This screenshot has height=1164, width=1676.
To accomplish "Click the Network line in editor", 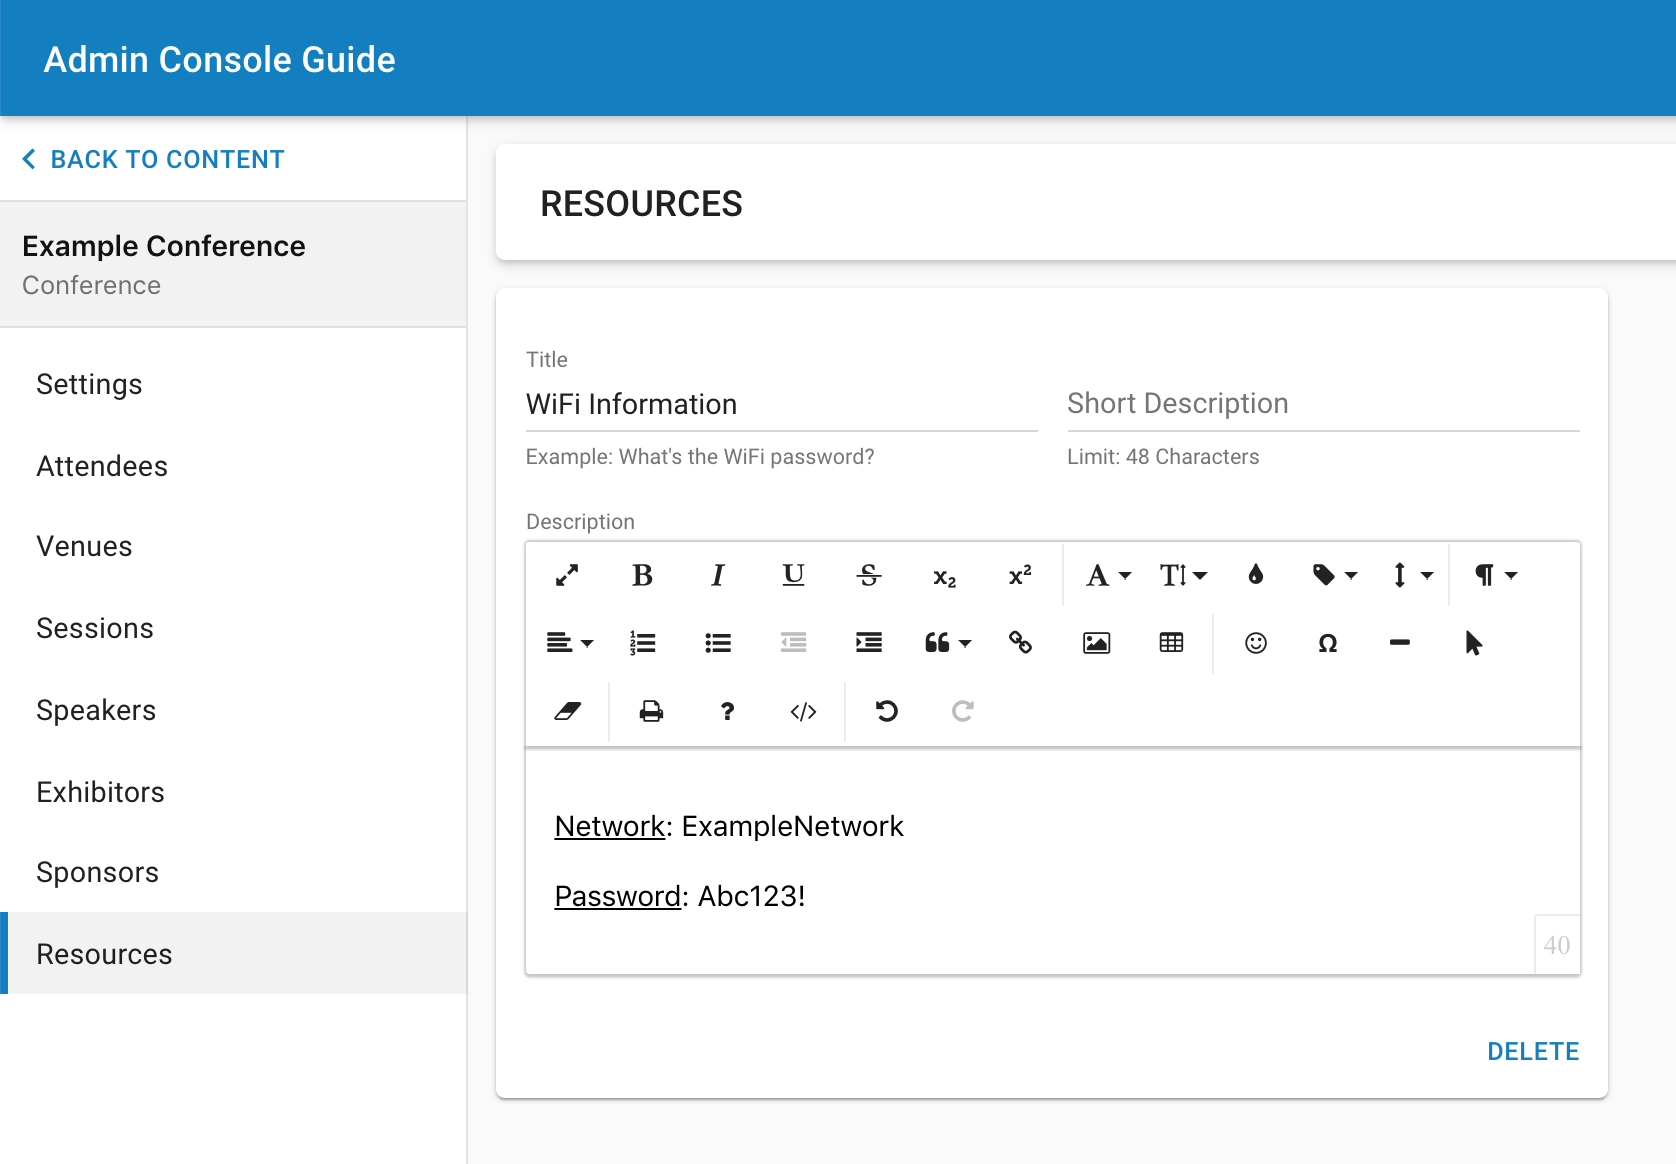I will coord(729,827).
